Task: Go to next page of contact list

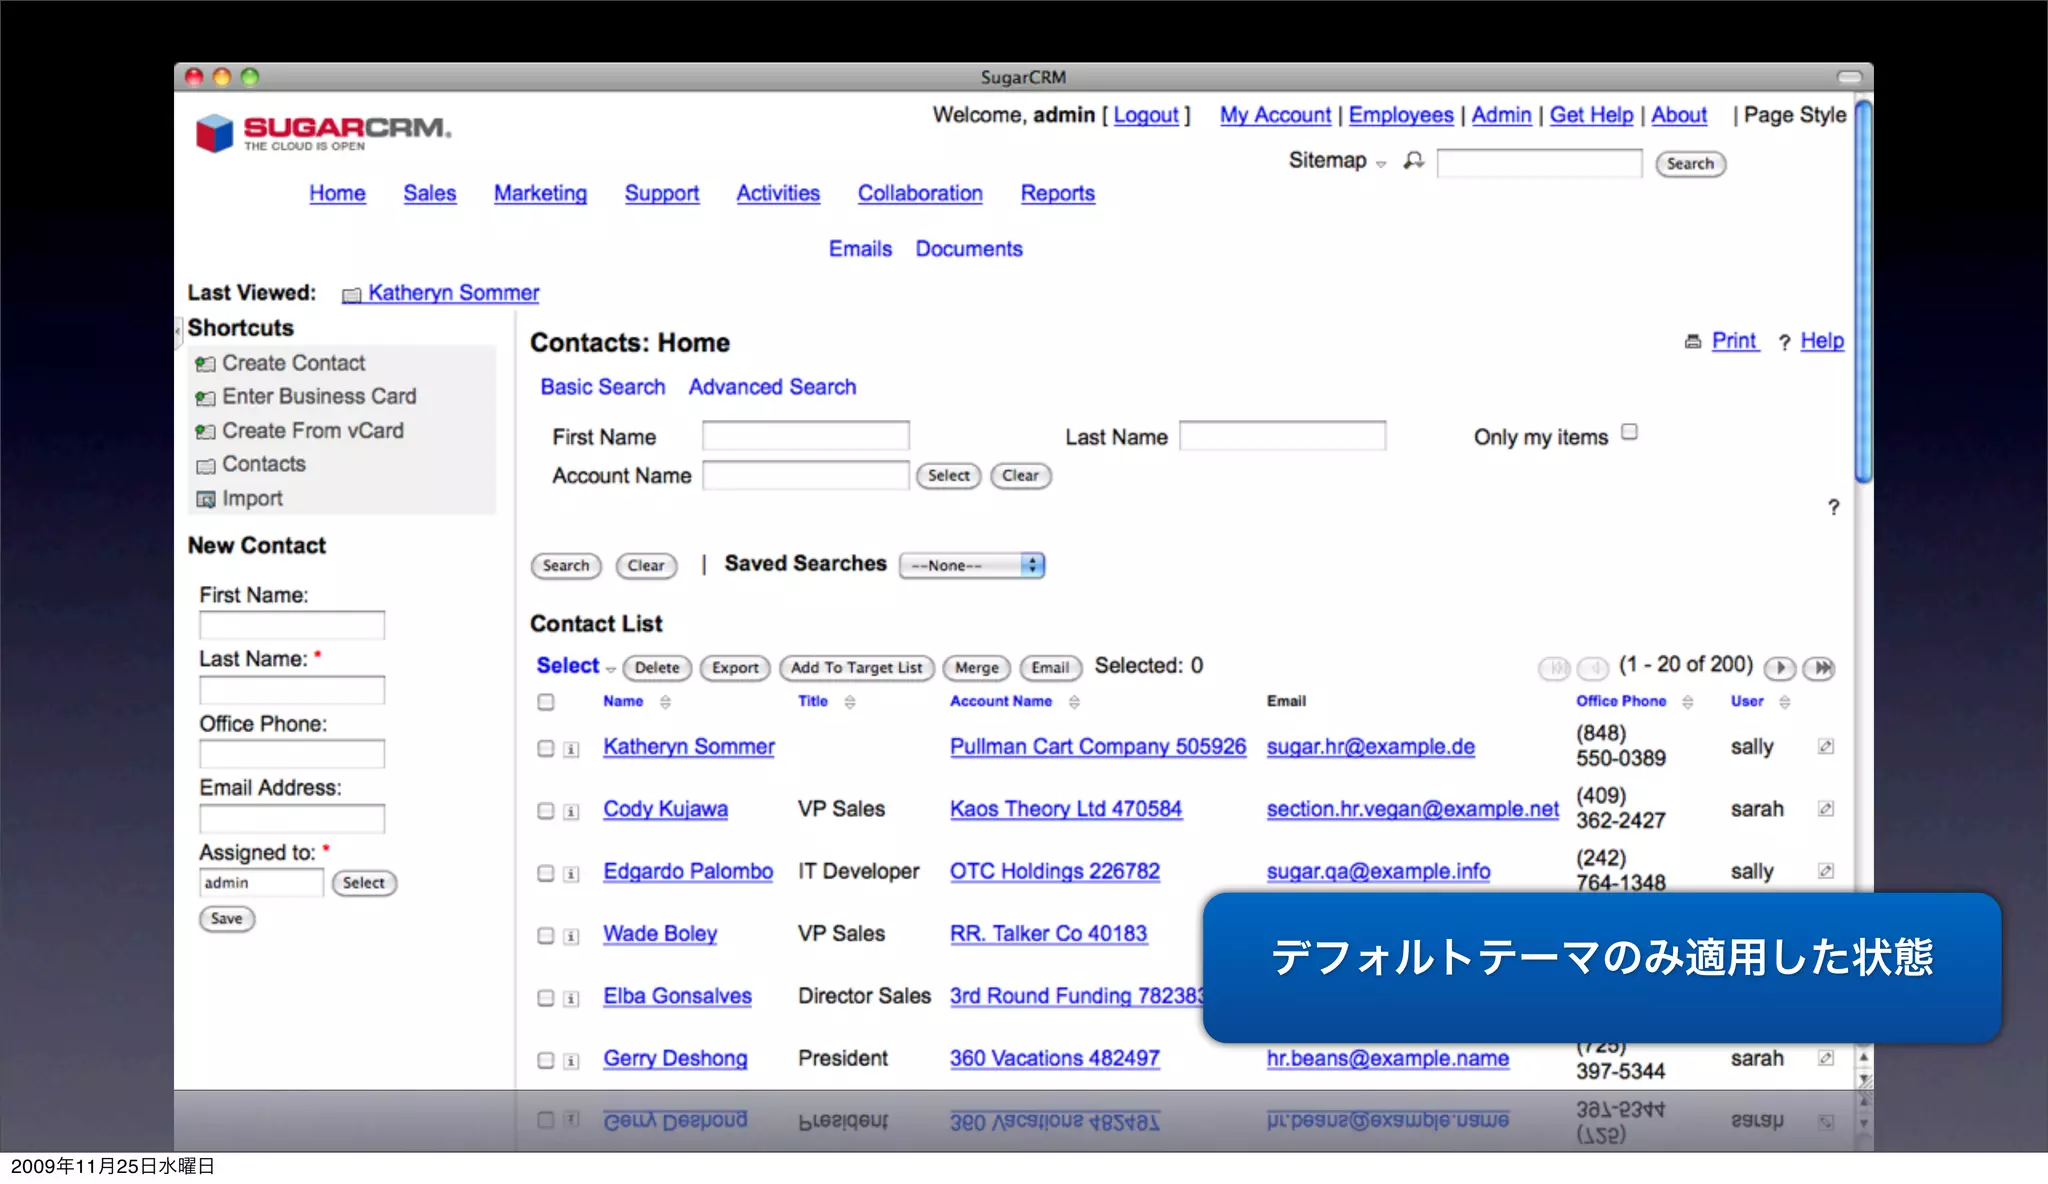Action: 1780,668
